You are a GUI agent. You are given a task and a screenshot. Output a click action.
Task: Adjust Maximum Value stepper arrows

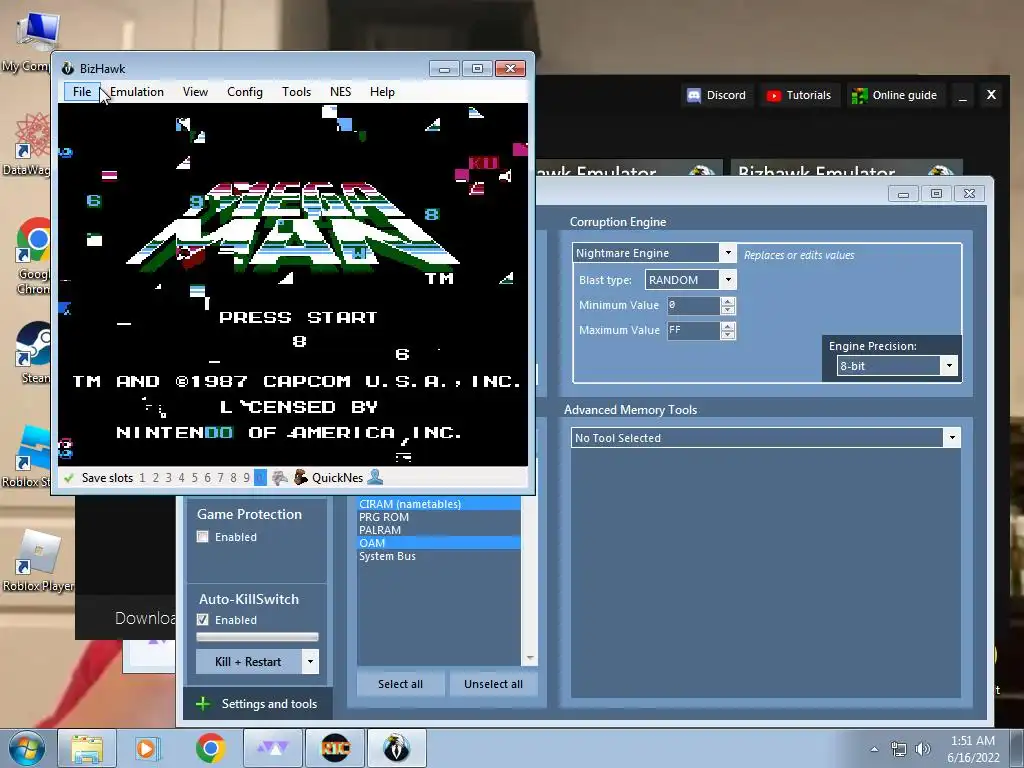[x=728, y=330]
